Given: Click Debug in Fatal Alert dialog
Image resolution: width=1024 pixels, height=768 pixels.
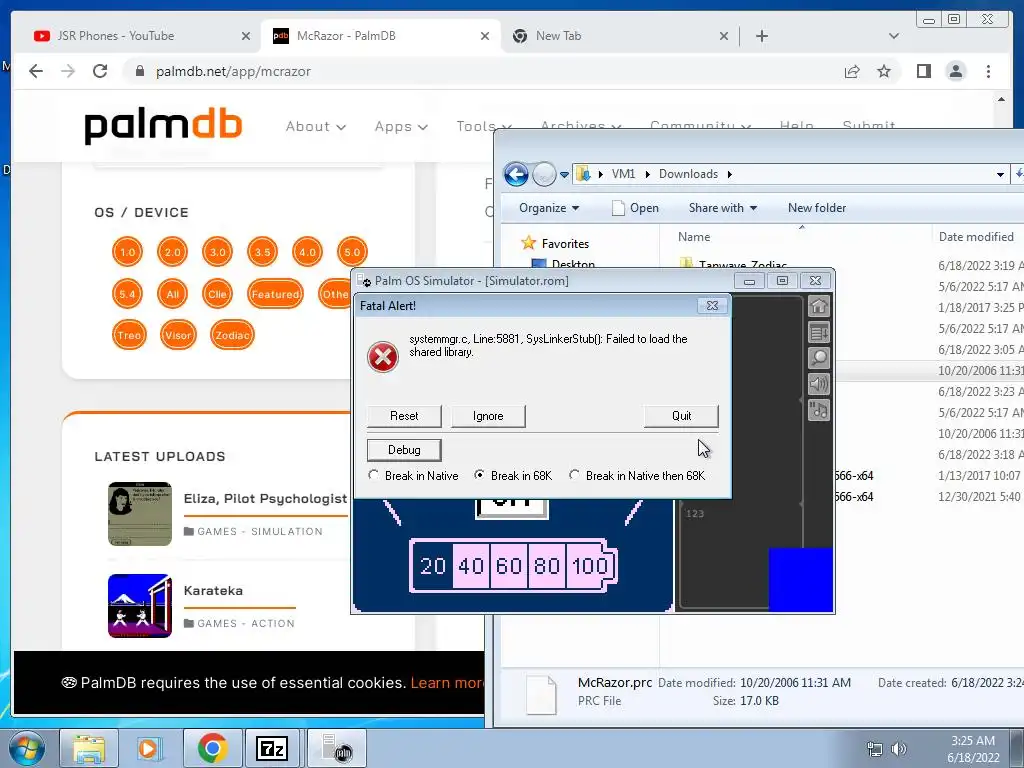Looking at the screenshot, I should (404, 450).
